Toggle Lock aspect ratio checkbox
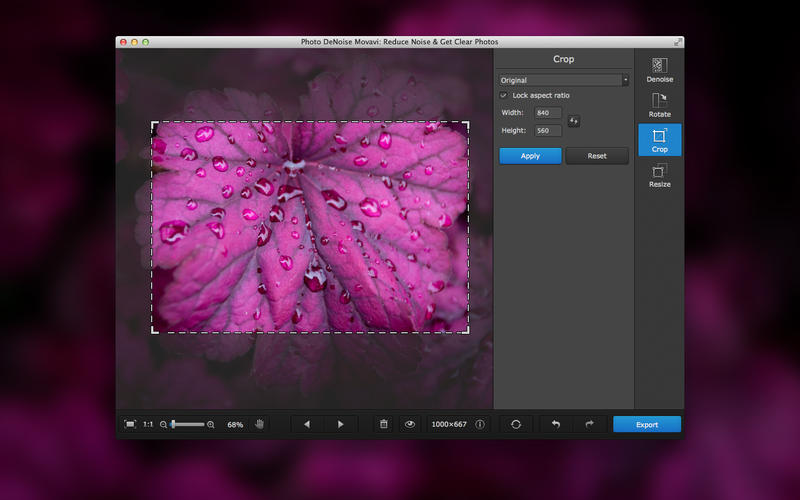Viewport: 800px width, 500px height. tap(504, 95)
